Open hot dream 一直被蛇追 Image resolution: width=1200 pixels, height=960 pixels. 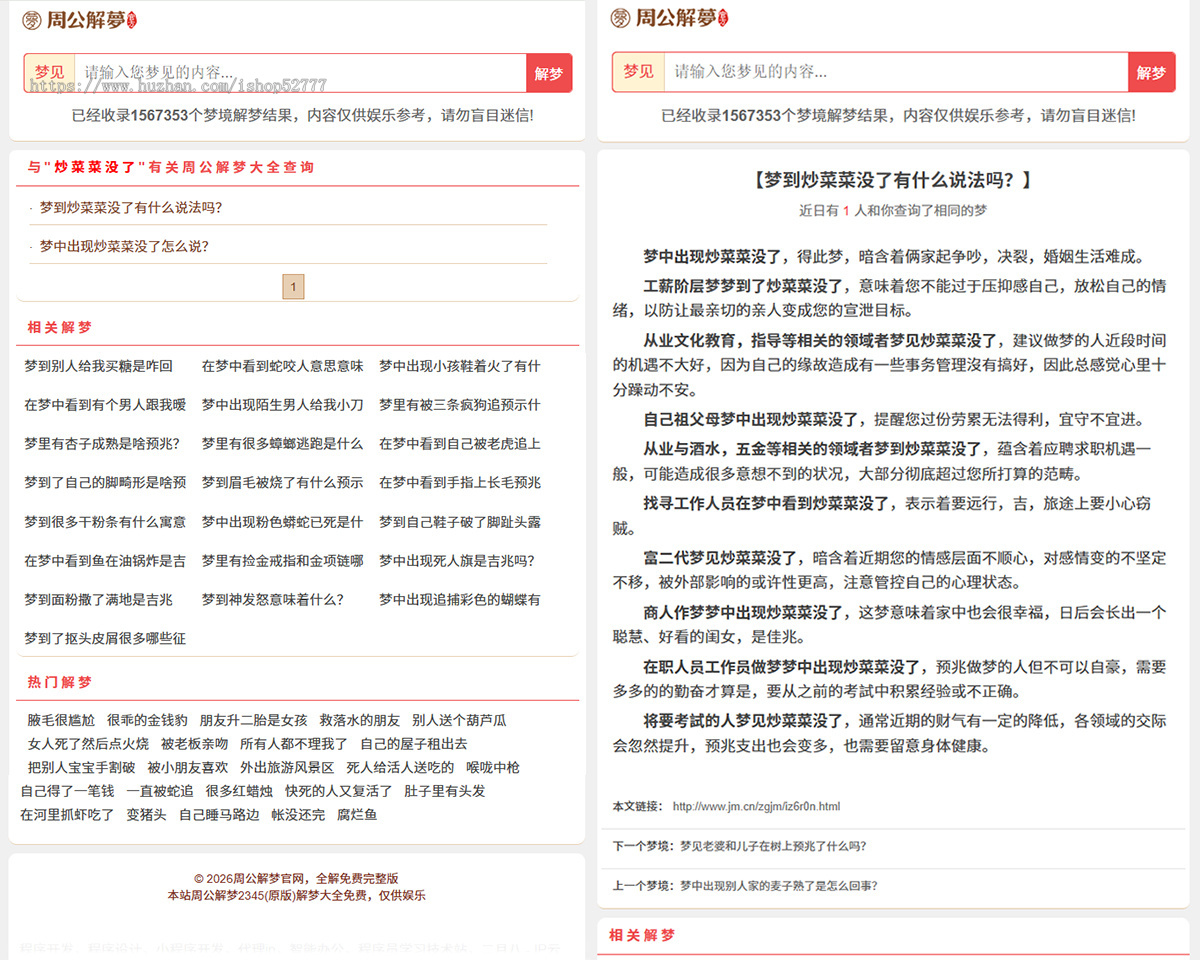(160, 791)
